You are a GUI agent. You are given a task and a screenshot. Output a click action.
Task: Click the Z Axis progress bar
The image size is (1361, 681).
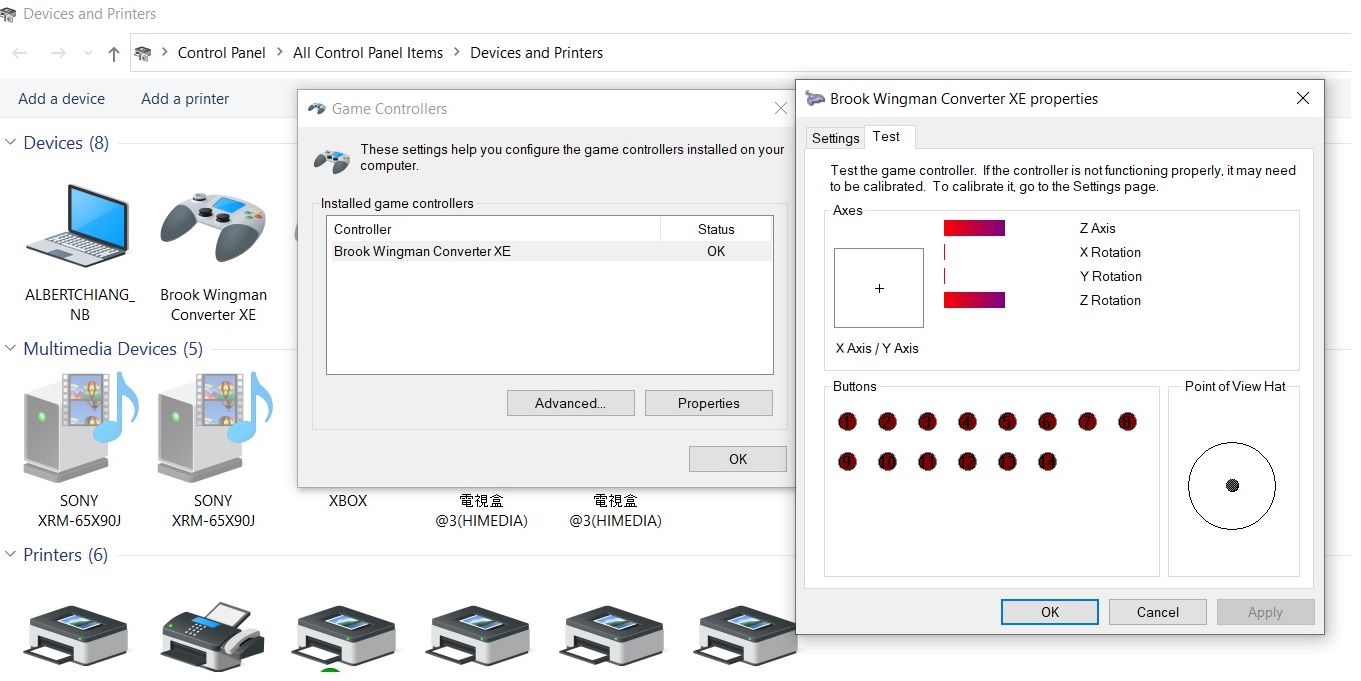[x=975, y=228]
